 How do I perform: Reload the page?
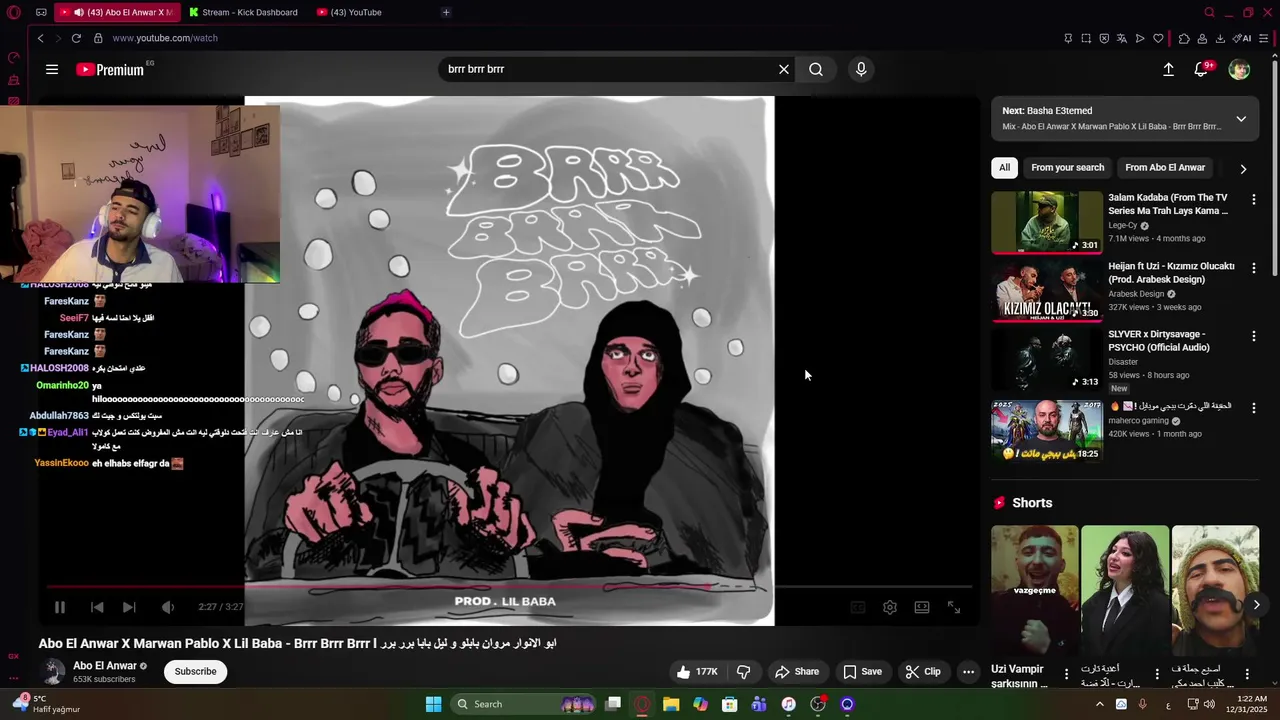click(76, 38)
